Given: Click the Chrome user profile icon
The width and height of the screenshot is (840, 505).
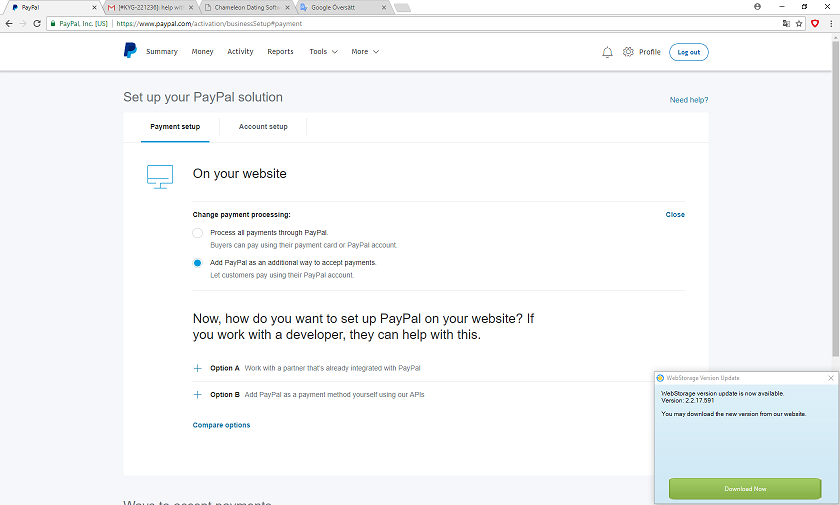Looking at the screenshot, I should point(757,6).
